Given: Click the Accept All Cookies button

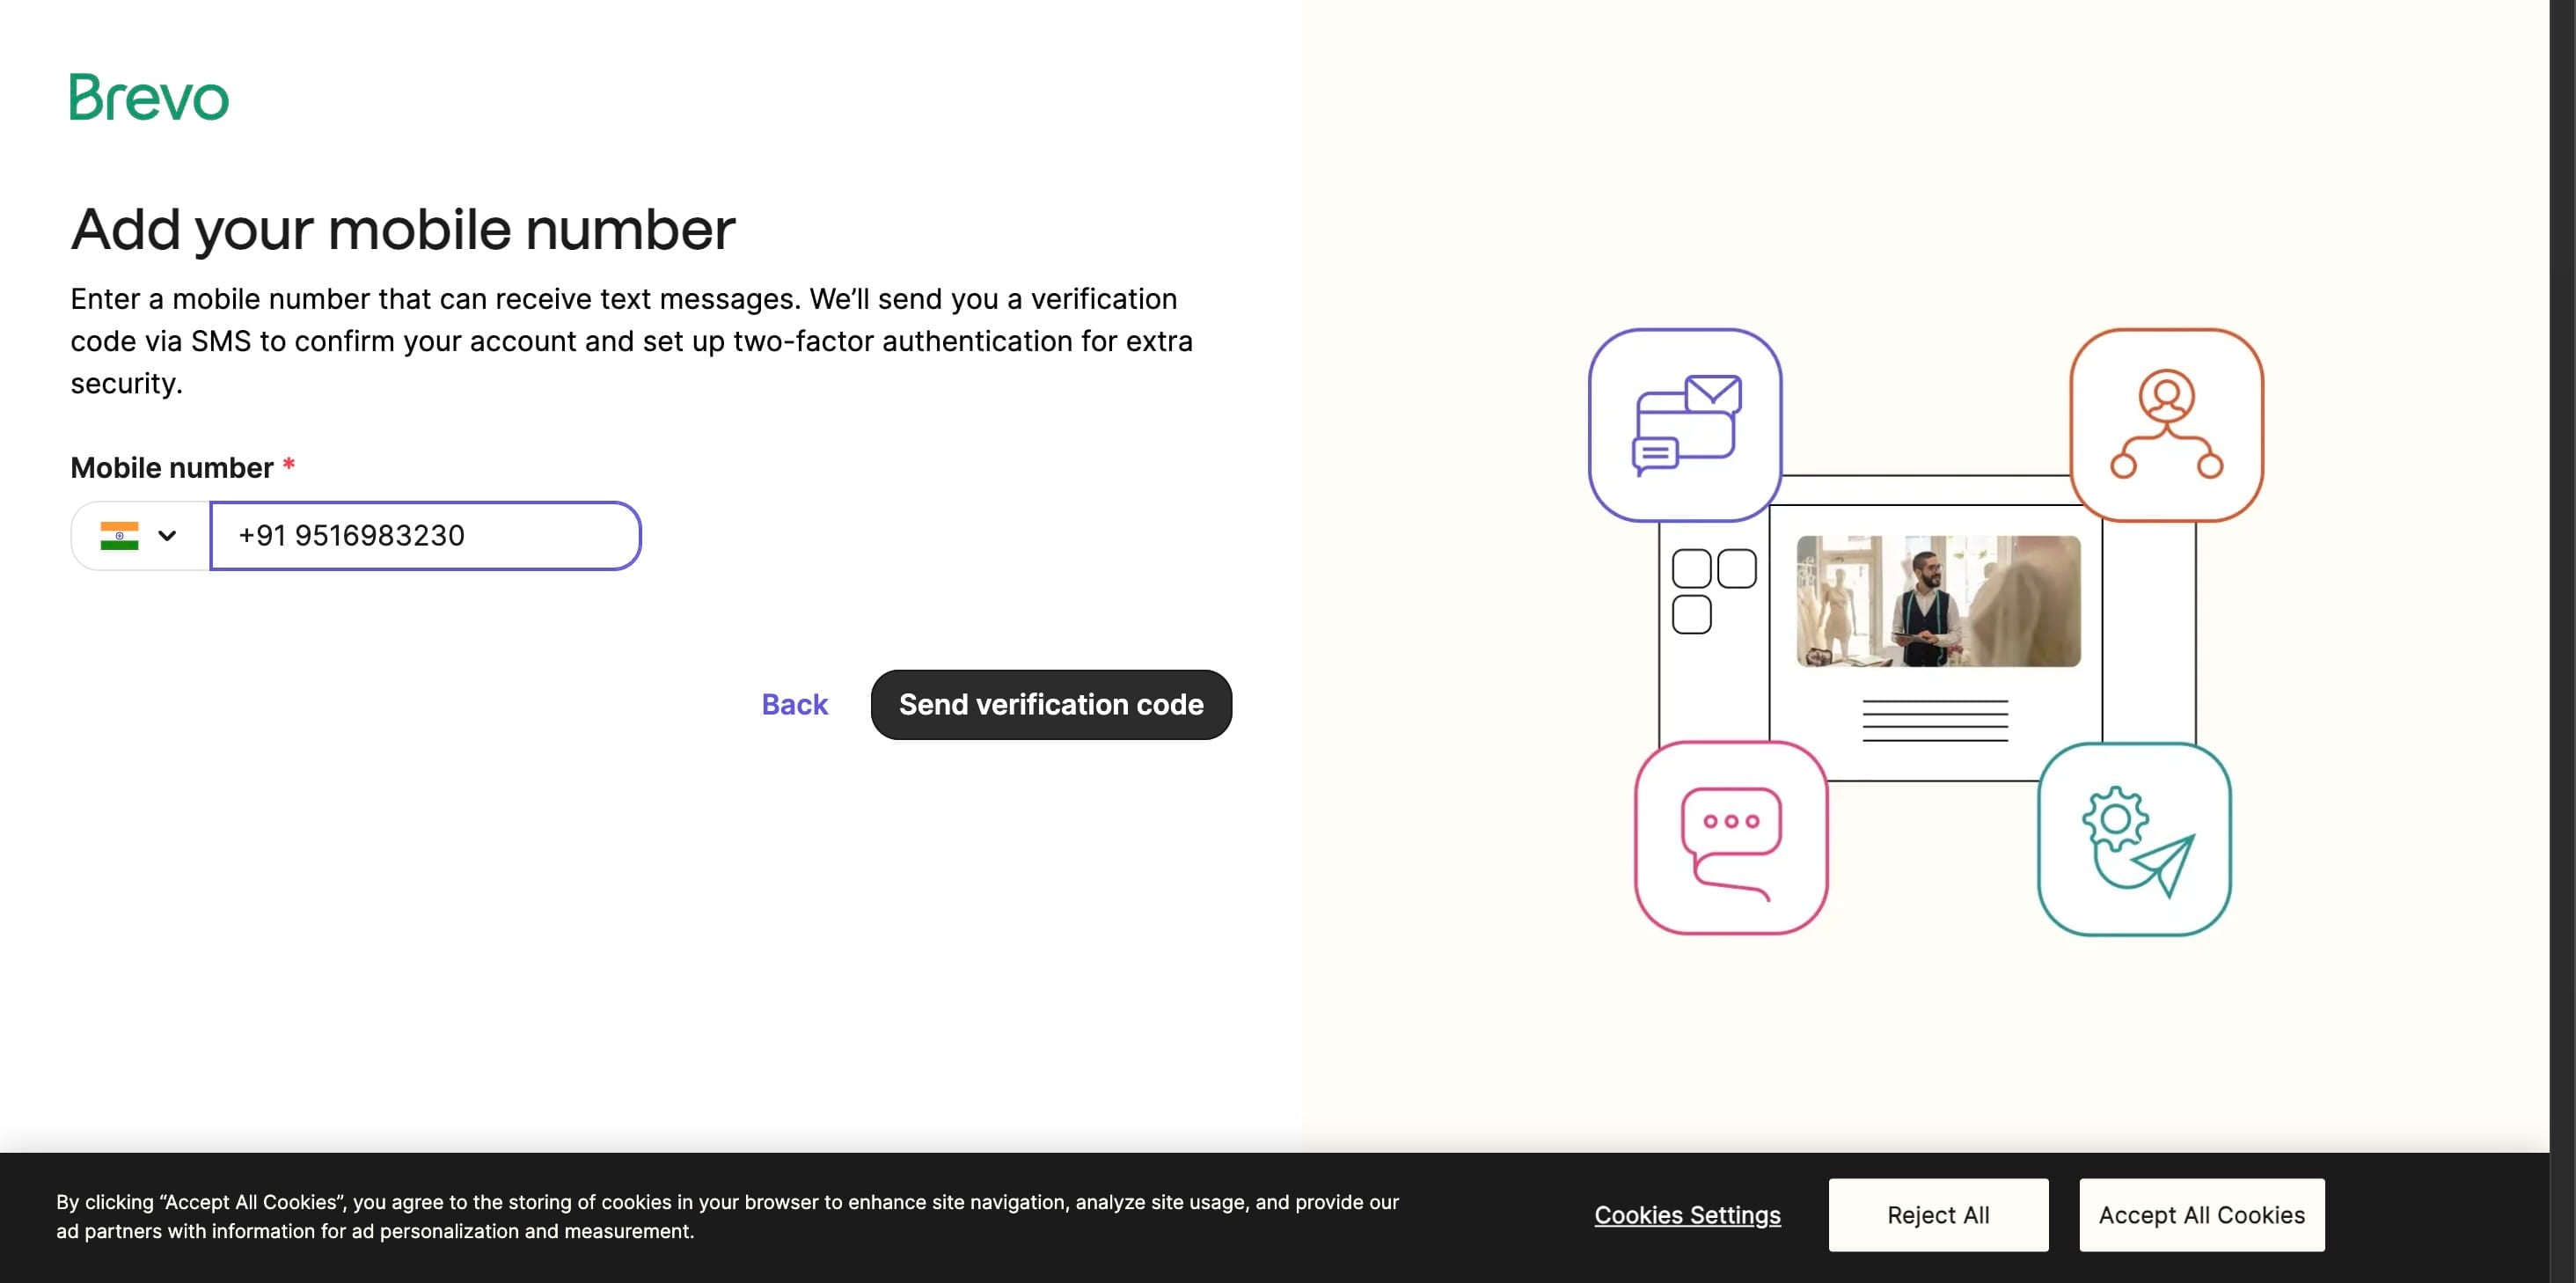Looking at the screenshot, I should coord(2200,1215).
